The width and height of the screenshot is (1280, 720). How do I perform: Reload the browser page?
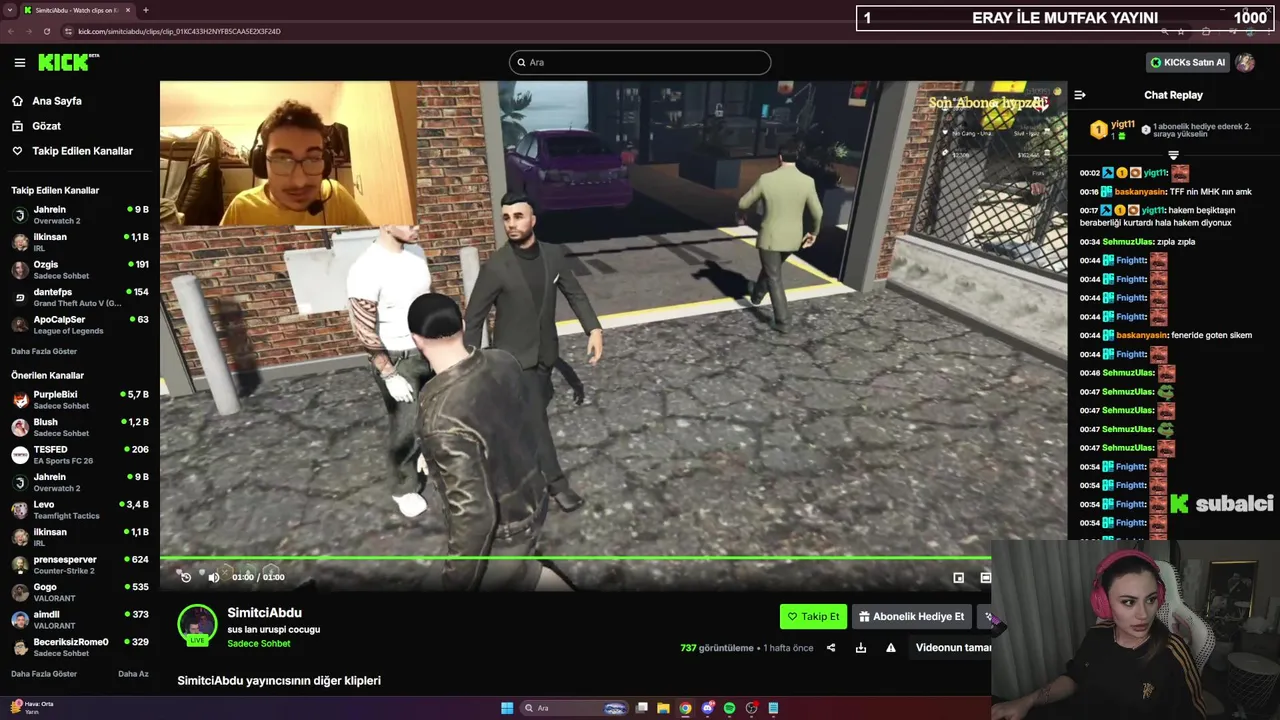pyautogui.click(x=46, y=31)
